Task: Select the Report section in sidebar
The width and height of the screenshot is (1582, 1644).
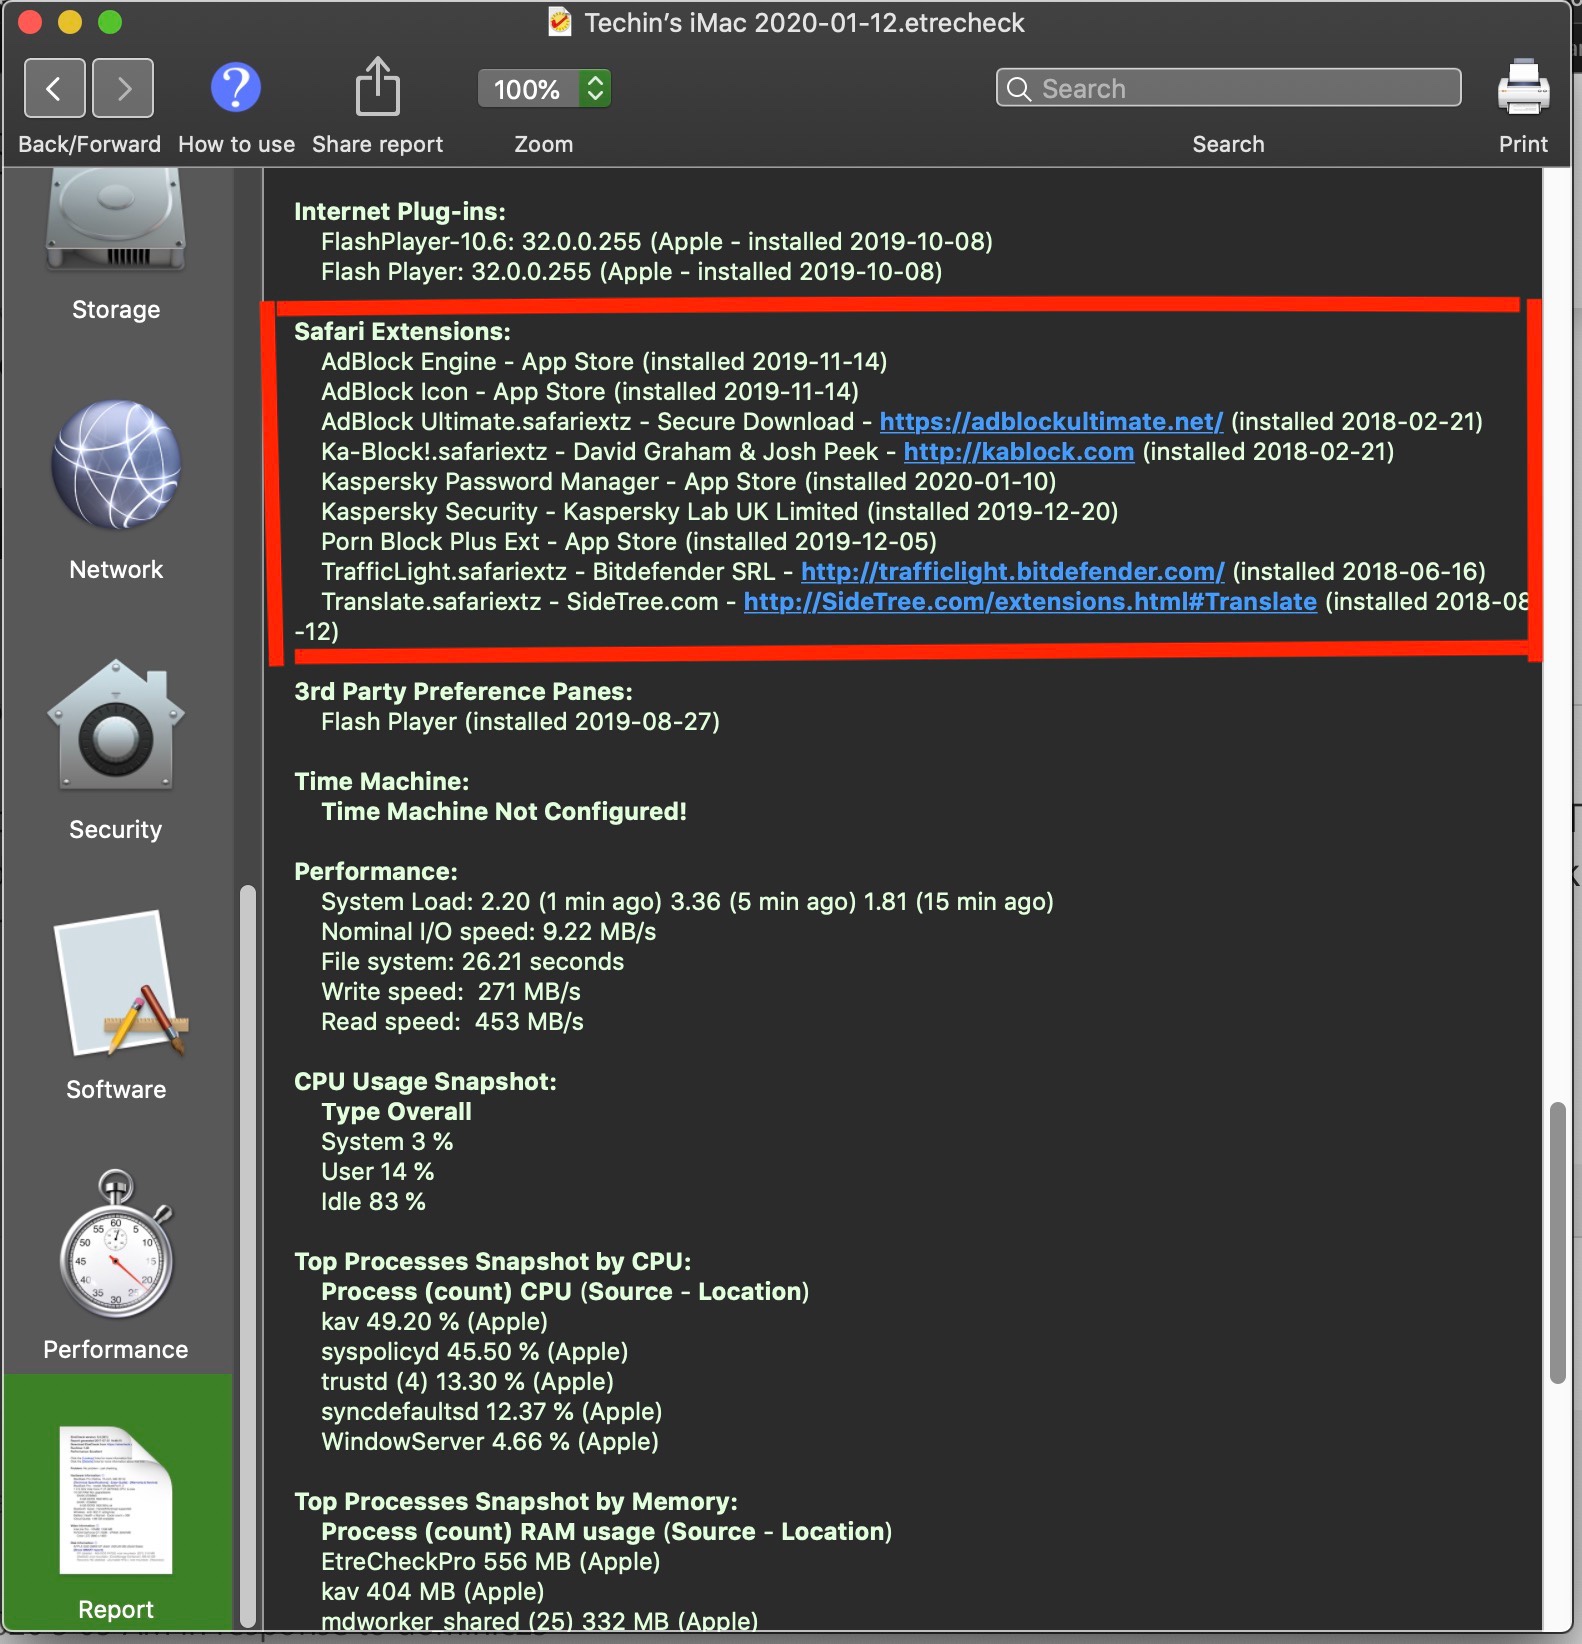Action: (x=116, y=1502)
